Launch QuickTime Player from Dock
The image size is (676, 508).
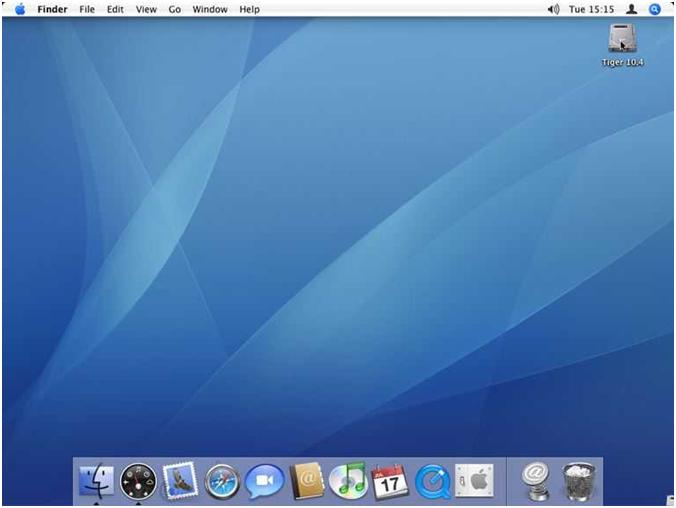pos(432,481)
